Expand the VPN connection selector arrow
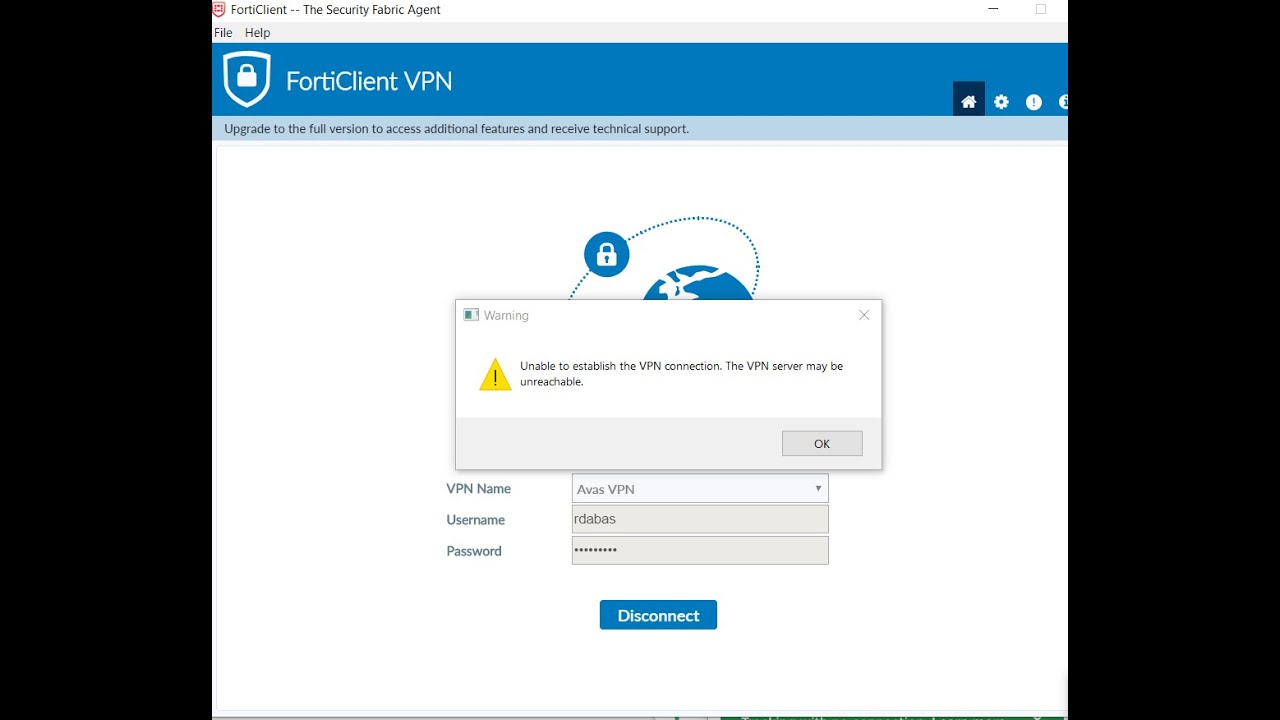Image resolution: width=1280 pixels, height=720 pixels. (817, 488)
